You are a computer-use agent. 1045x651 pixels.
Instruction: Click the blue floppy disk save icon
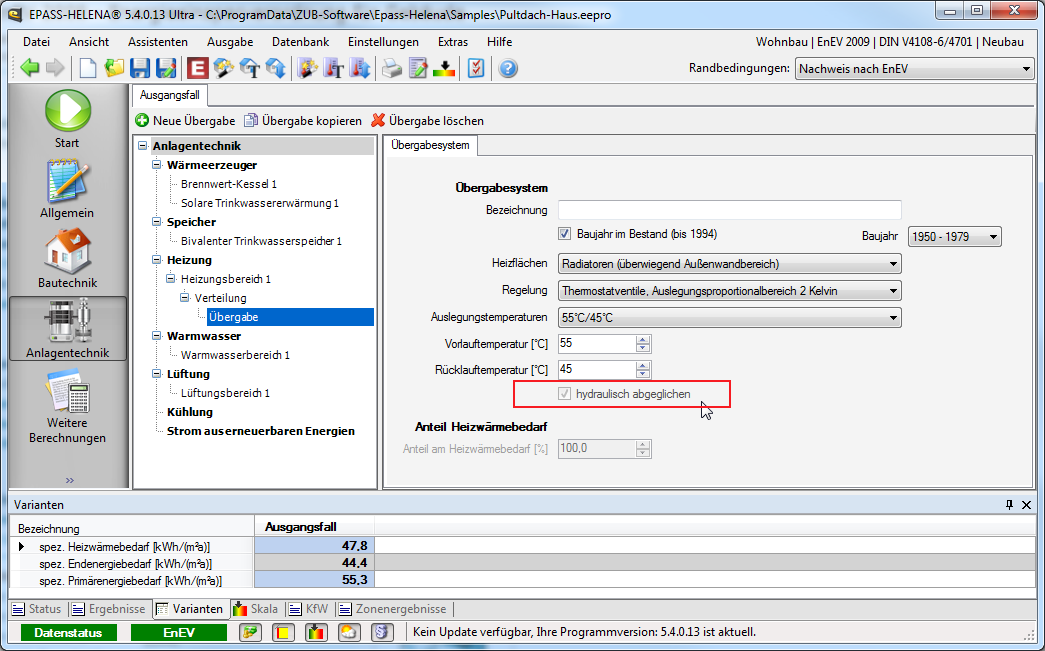(140, 68)
